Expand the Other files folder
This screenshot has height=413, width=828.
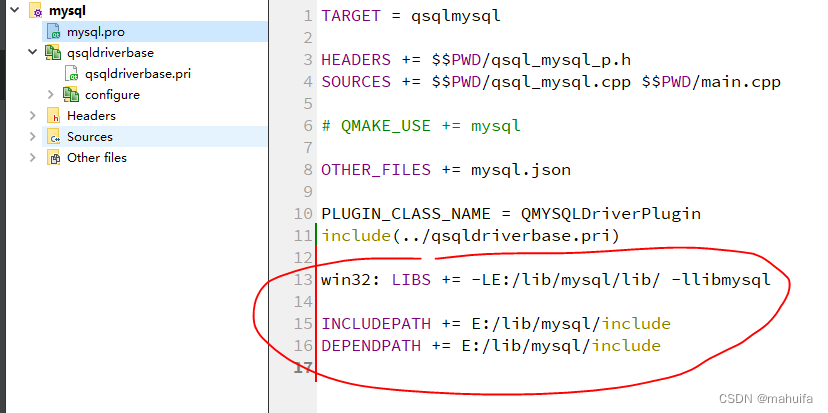[33, 157]
